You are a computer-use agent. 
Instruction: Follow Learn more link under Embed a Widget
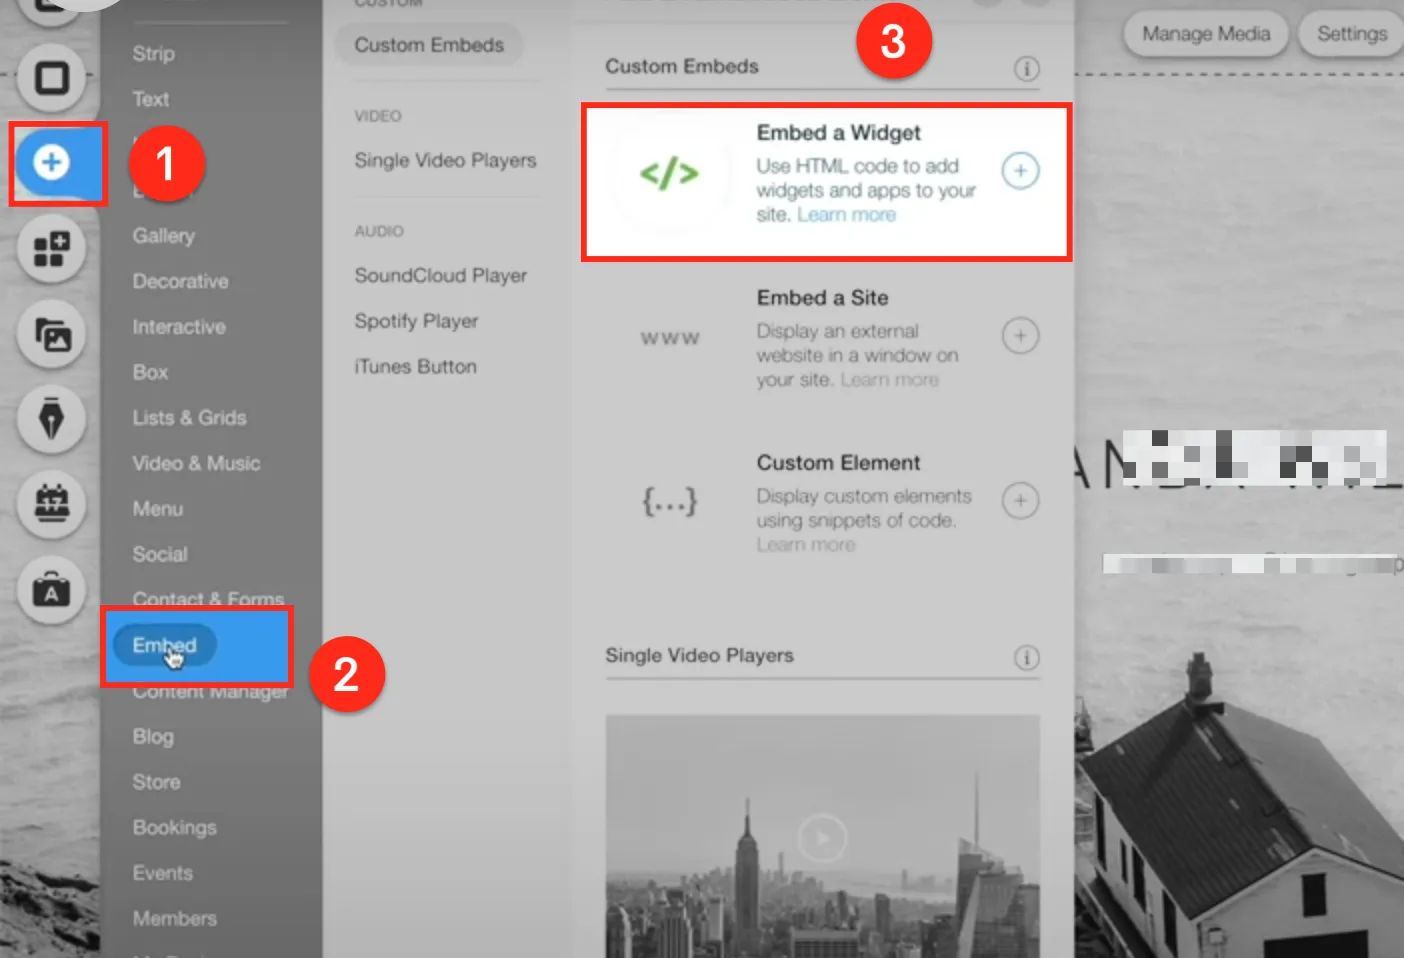click(x=846, y=215)
